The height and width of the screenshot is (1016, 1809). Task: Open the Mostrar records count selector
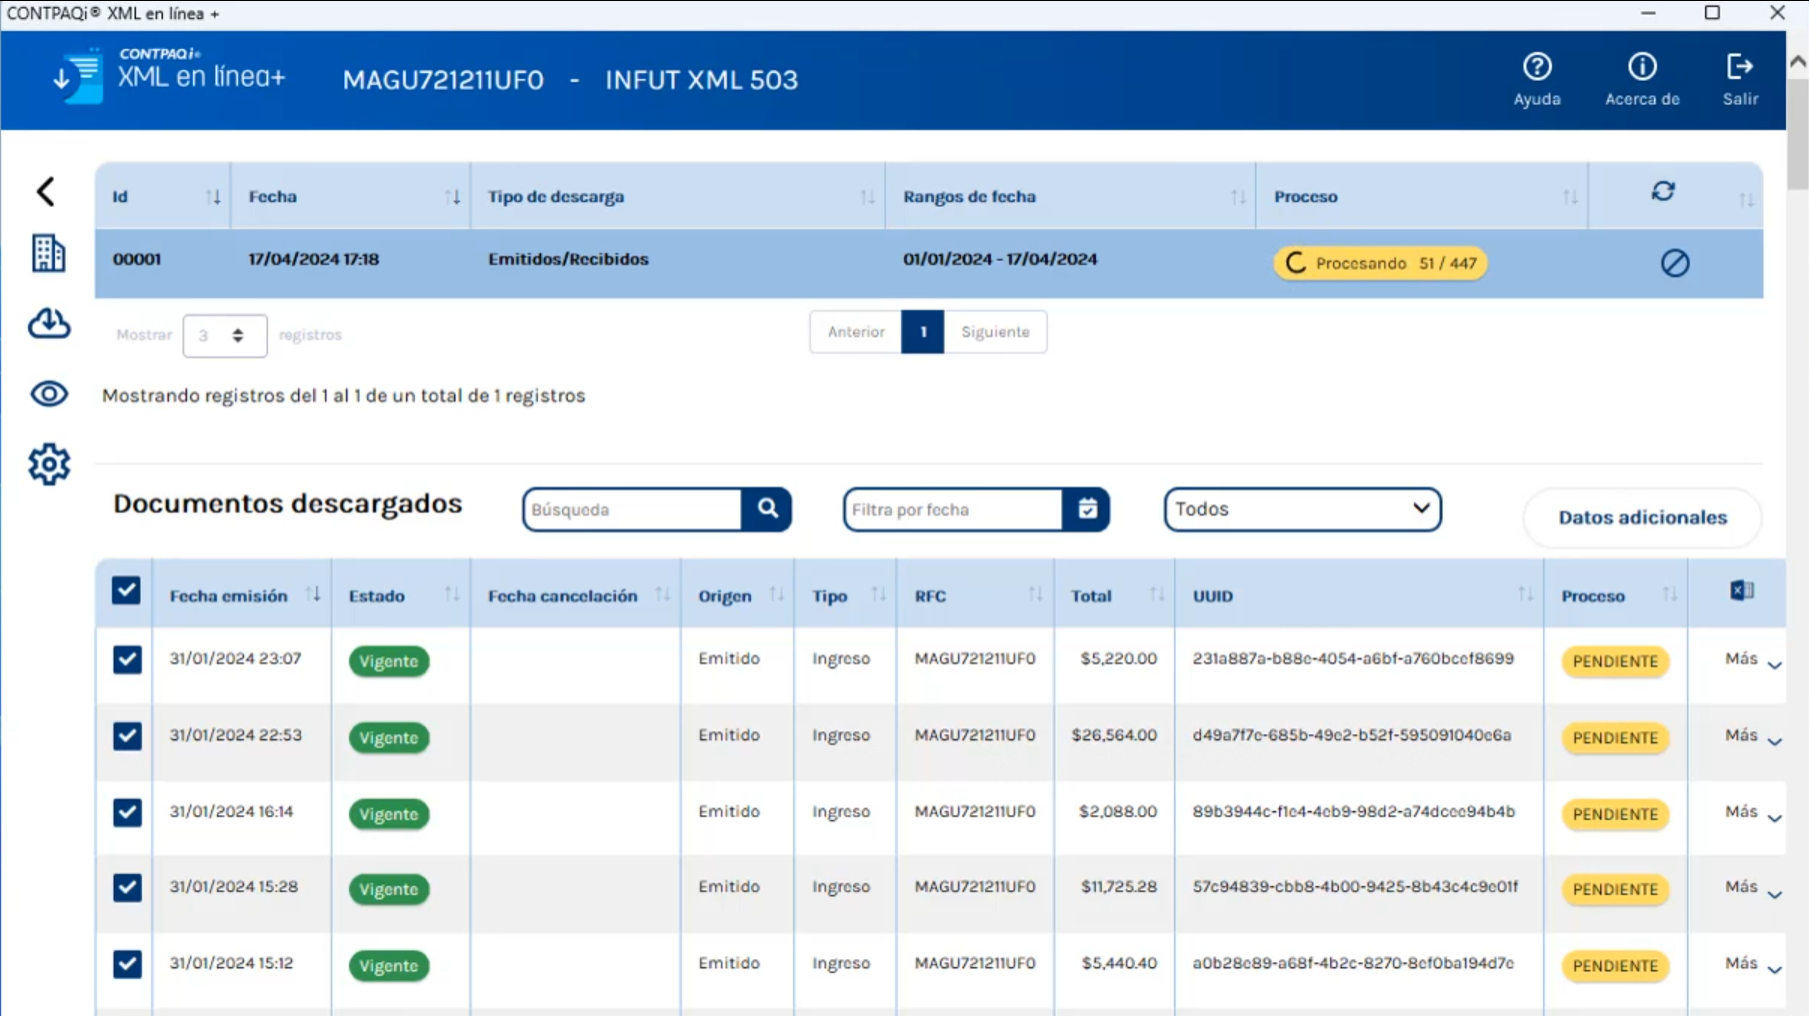[224, 335]
